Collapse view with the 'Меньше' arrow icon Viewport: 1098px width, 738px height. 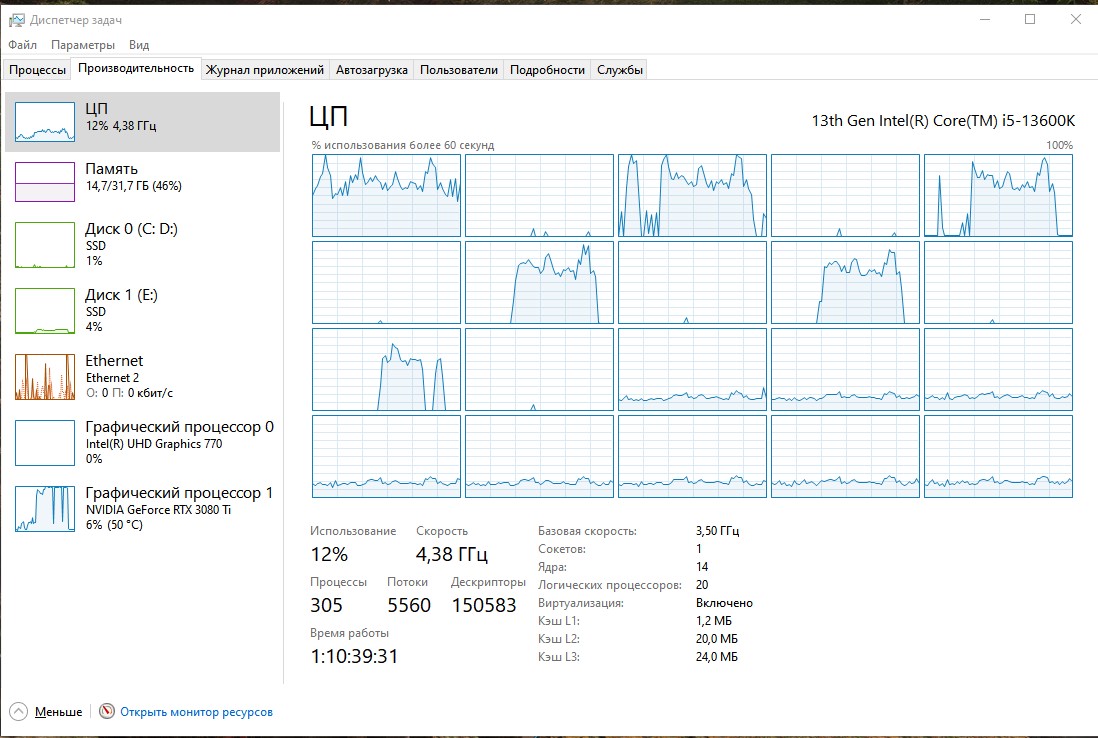pos(18,712)
